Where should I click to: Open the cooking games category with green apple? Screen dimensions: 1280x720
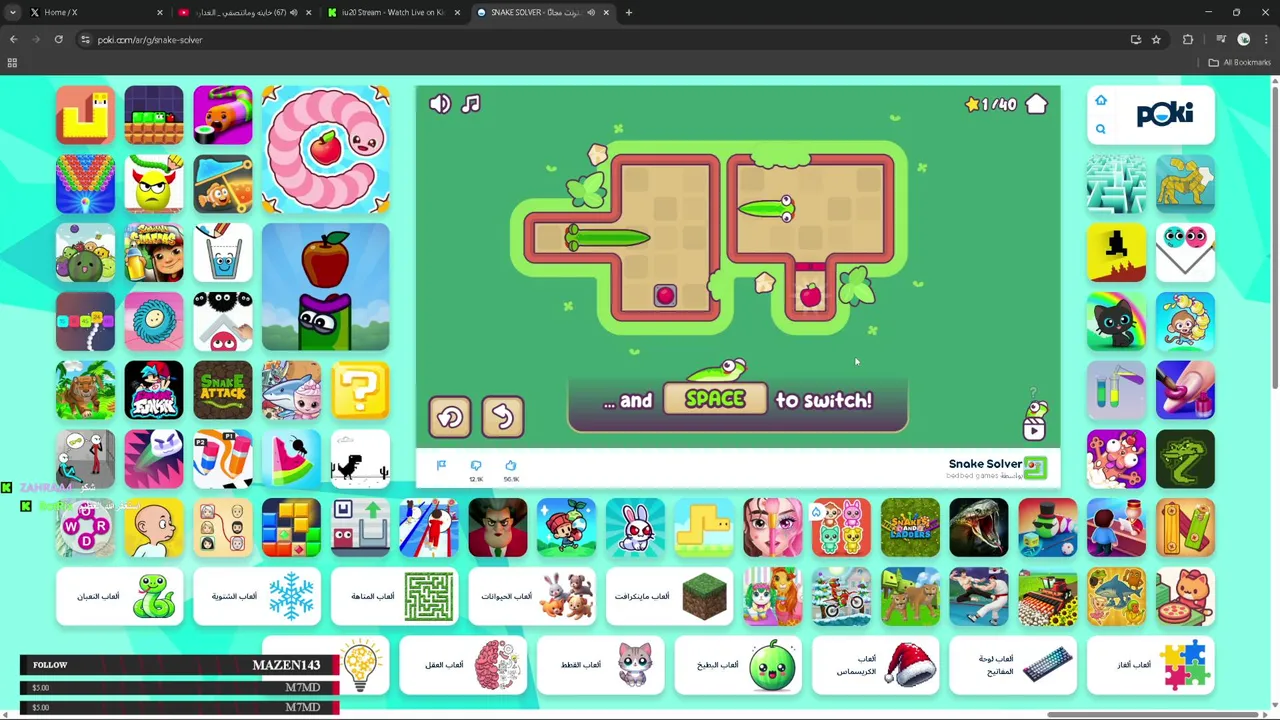click(x=738, y=665)
